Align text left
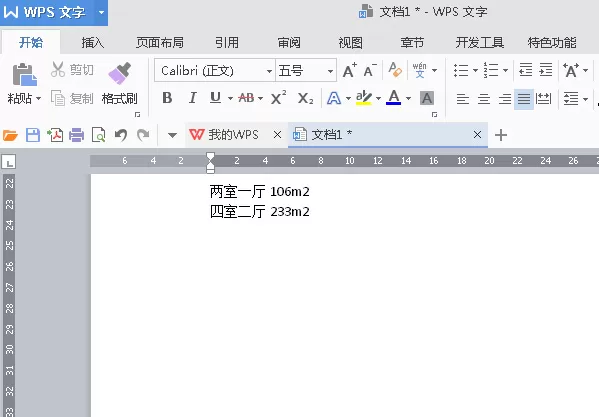This screenshot has width=599, height=417. (463, 99)
